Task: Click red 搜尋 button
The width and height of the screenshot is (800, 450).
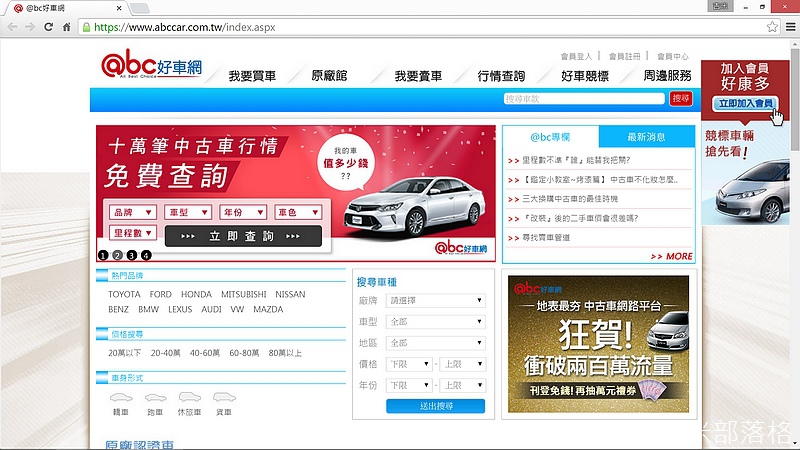Action: [x=681, y=98]
